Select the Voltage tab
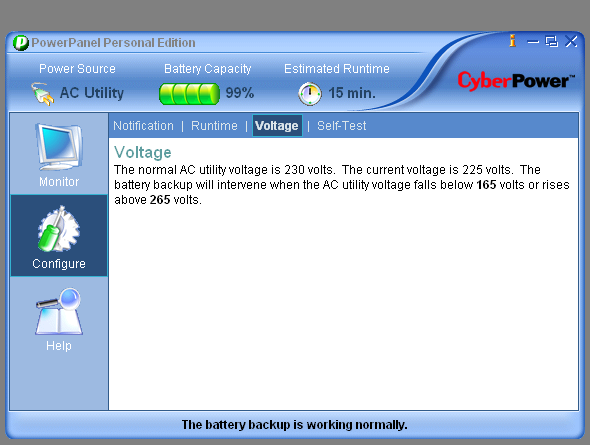The image size is (590, 445). 277,126
